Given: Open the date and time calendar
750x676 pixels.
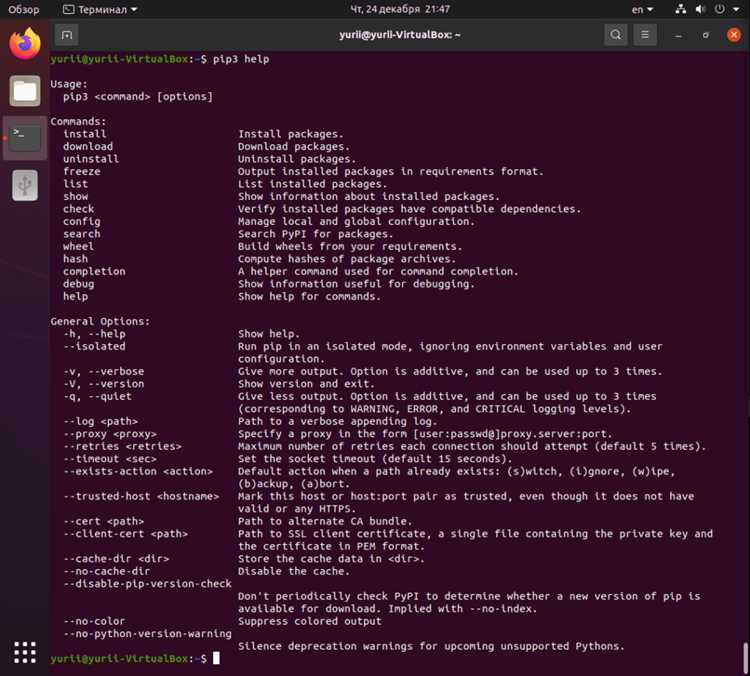Looking at the screenshot, I should [400, 9].
